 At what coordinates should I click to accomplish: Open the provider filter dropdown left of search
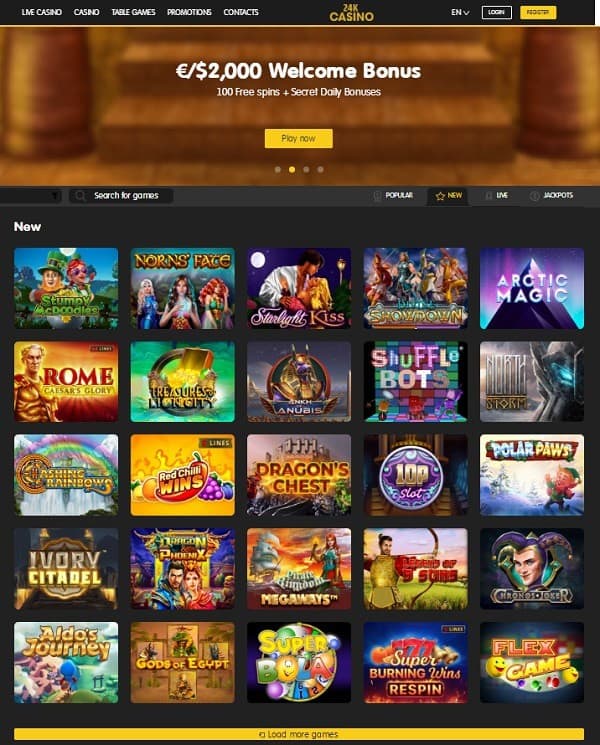click(x=31, y=196)
